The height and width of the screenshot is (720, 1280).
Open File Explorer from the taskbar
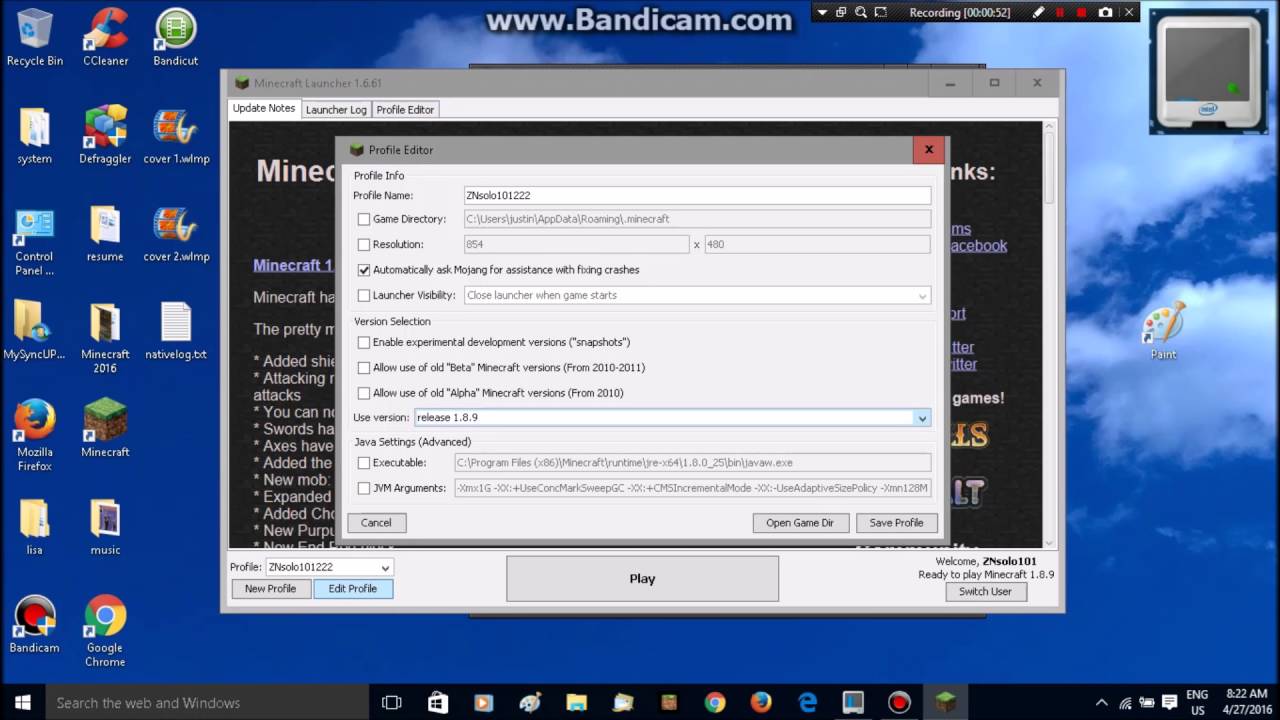click(576, 702)
